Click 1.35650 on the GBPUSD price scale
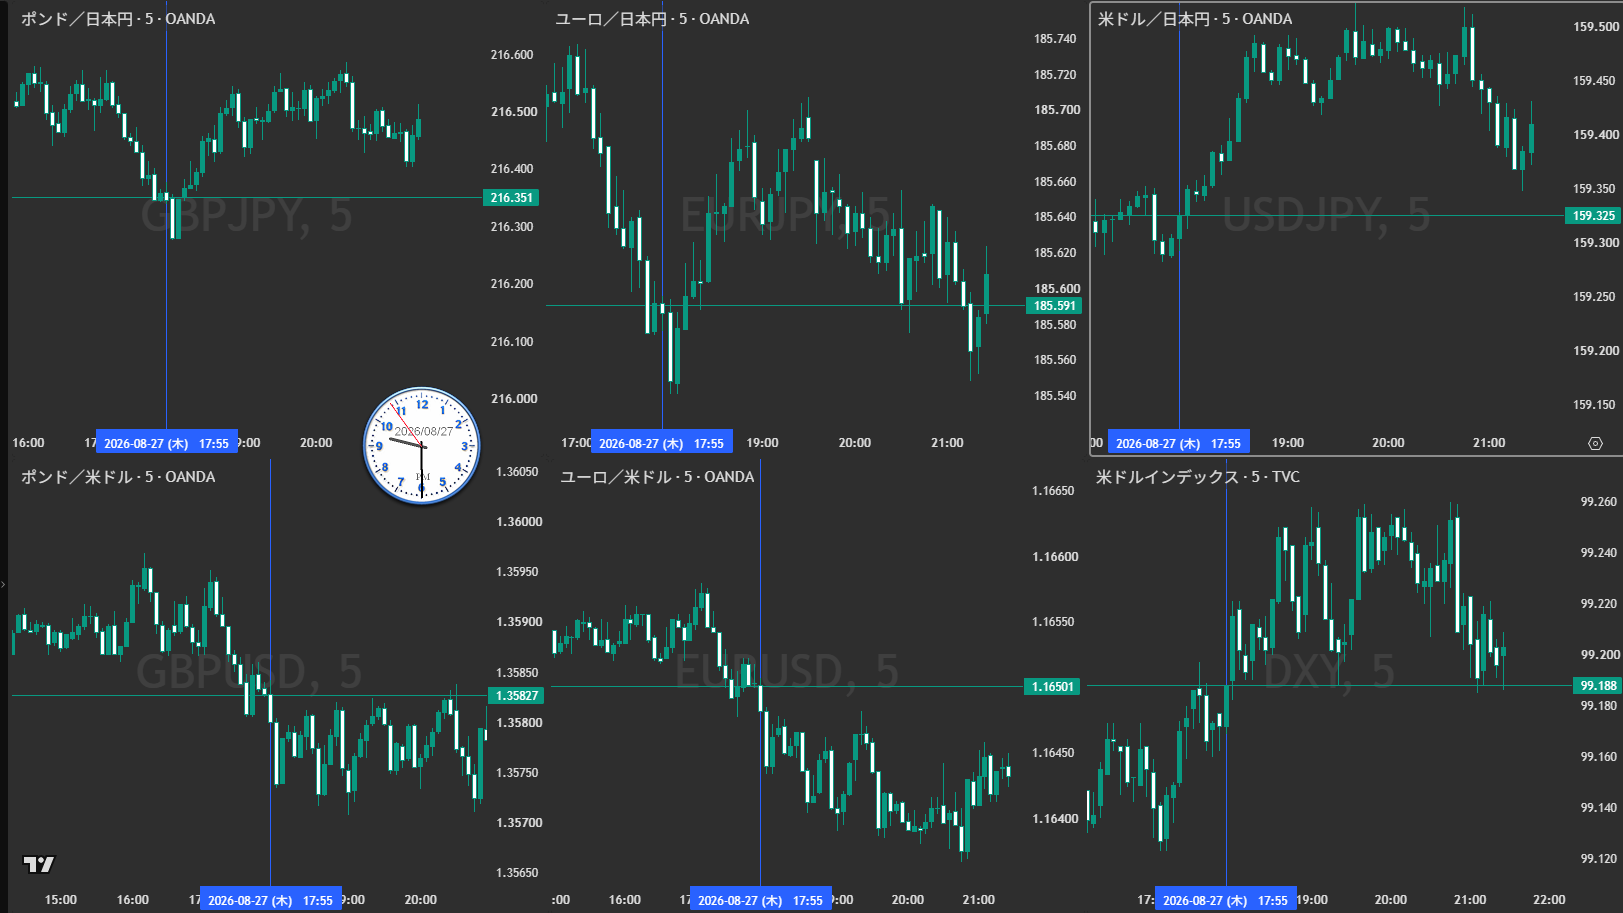Image resolution: width=1623 pixels, height=913 pixels. 517,873
